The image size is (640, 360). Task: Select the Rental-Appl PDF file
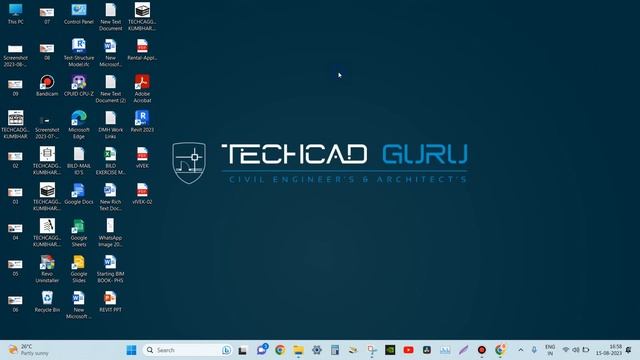(142, 50)
